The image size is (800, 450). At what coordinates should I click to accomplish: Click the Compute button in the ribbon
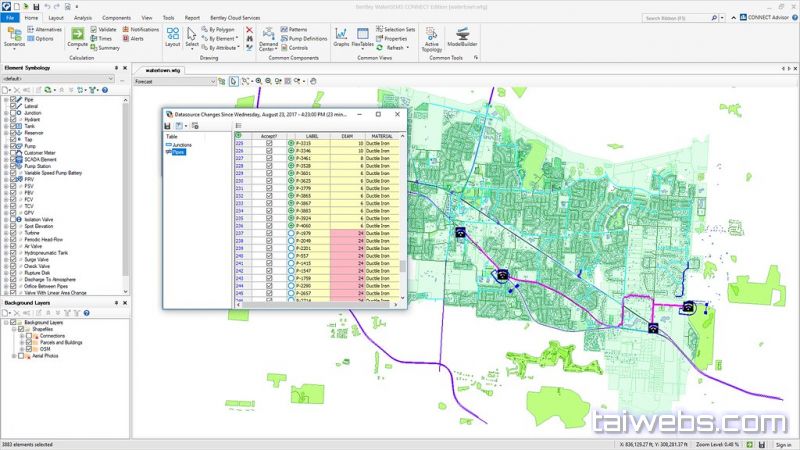pos(77,39)
